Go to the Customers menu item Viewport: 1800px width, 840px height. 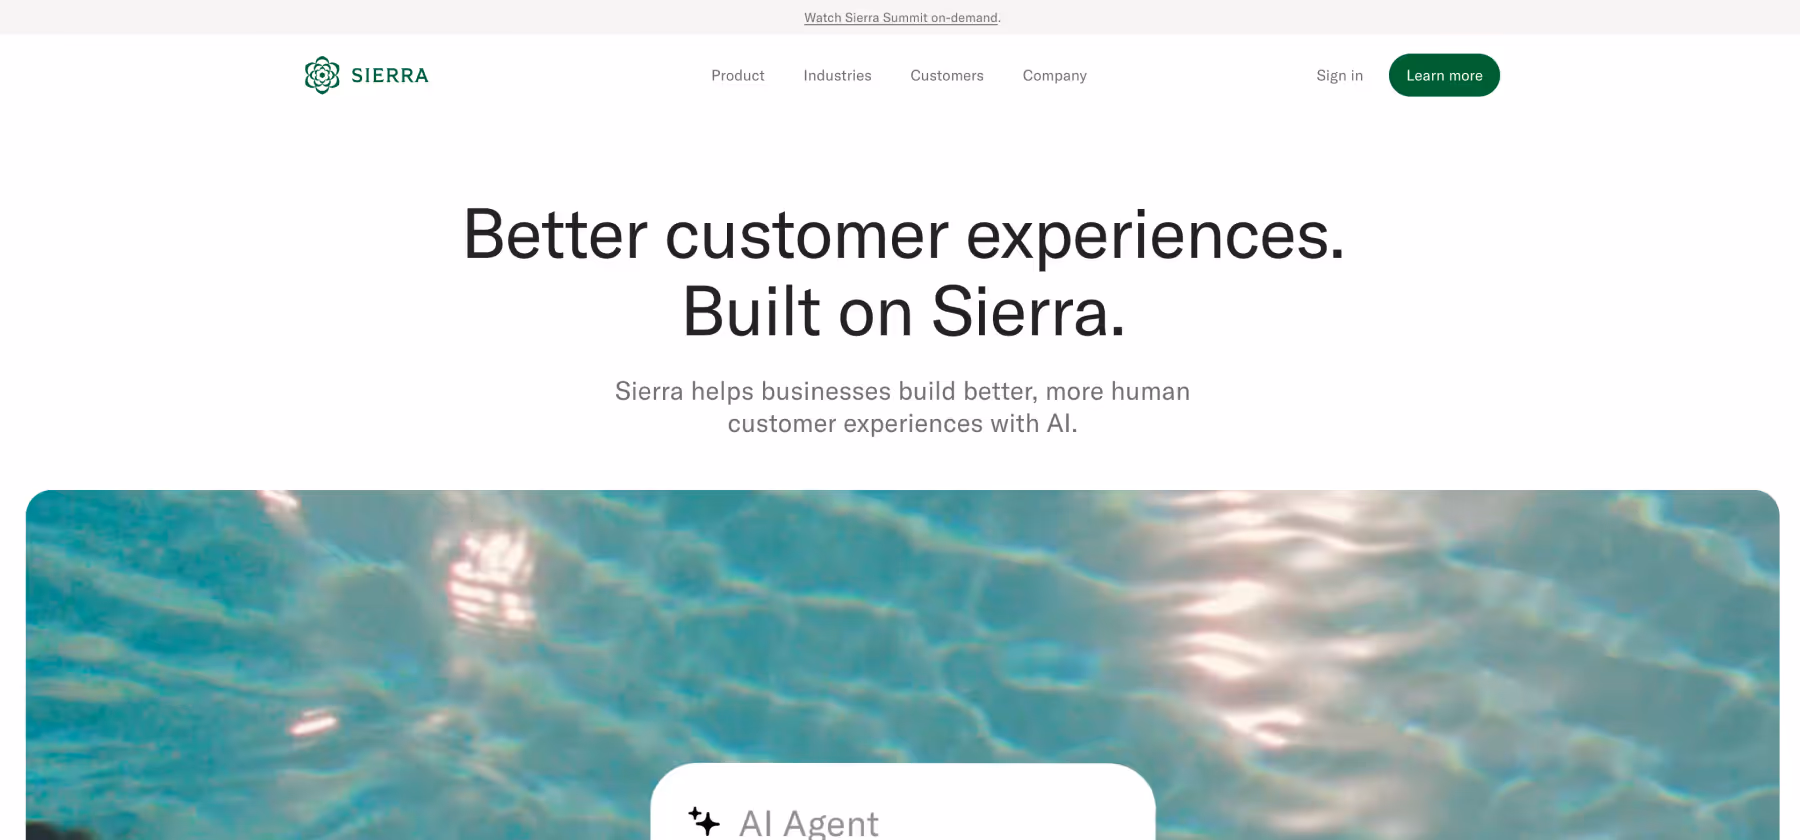click(x=947, y=76)
